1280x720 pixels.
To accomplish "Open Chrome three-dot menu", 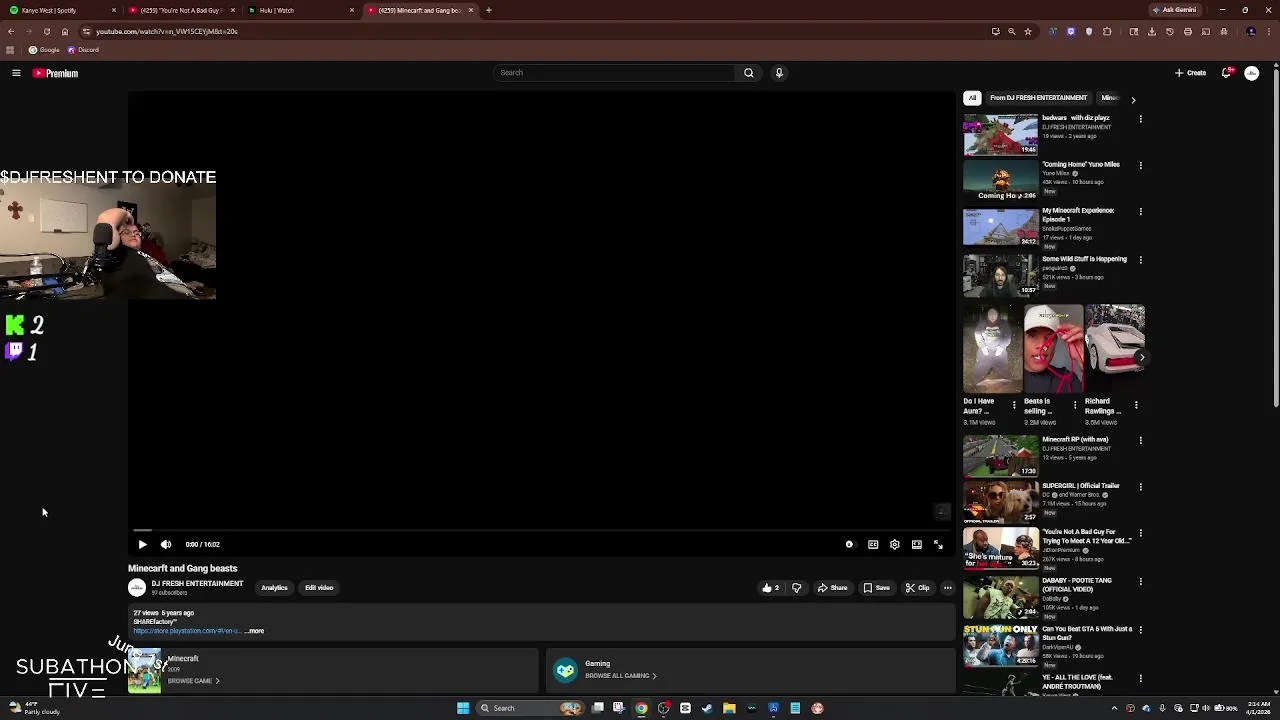I will pyautogui.click(x=1268, y=31).
